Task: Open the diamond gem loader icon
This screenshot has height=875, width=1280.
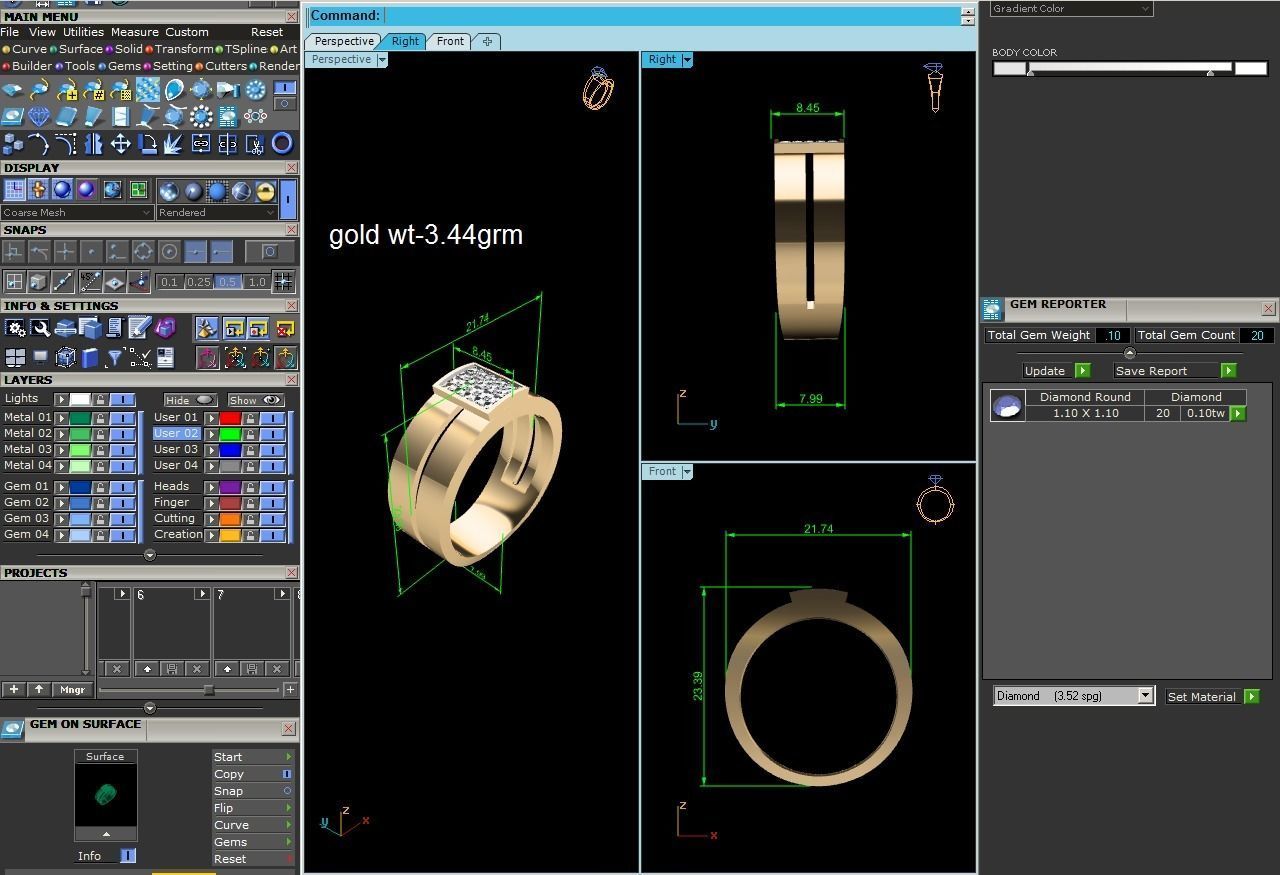Action: [x=40, y=116]
